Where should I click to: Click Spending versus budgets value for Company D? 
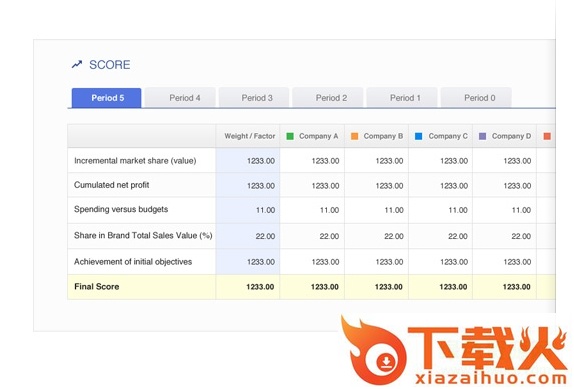click(521, 210)
